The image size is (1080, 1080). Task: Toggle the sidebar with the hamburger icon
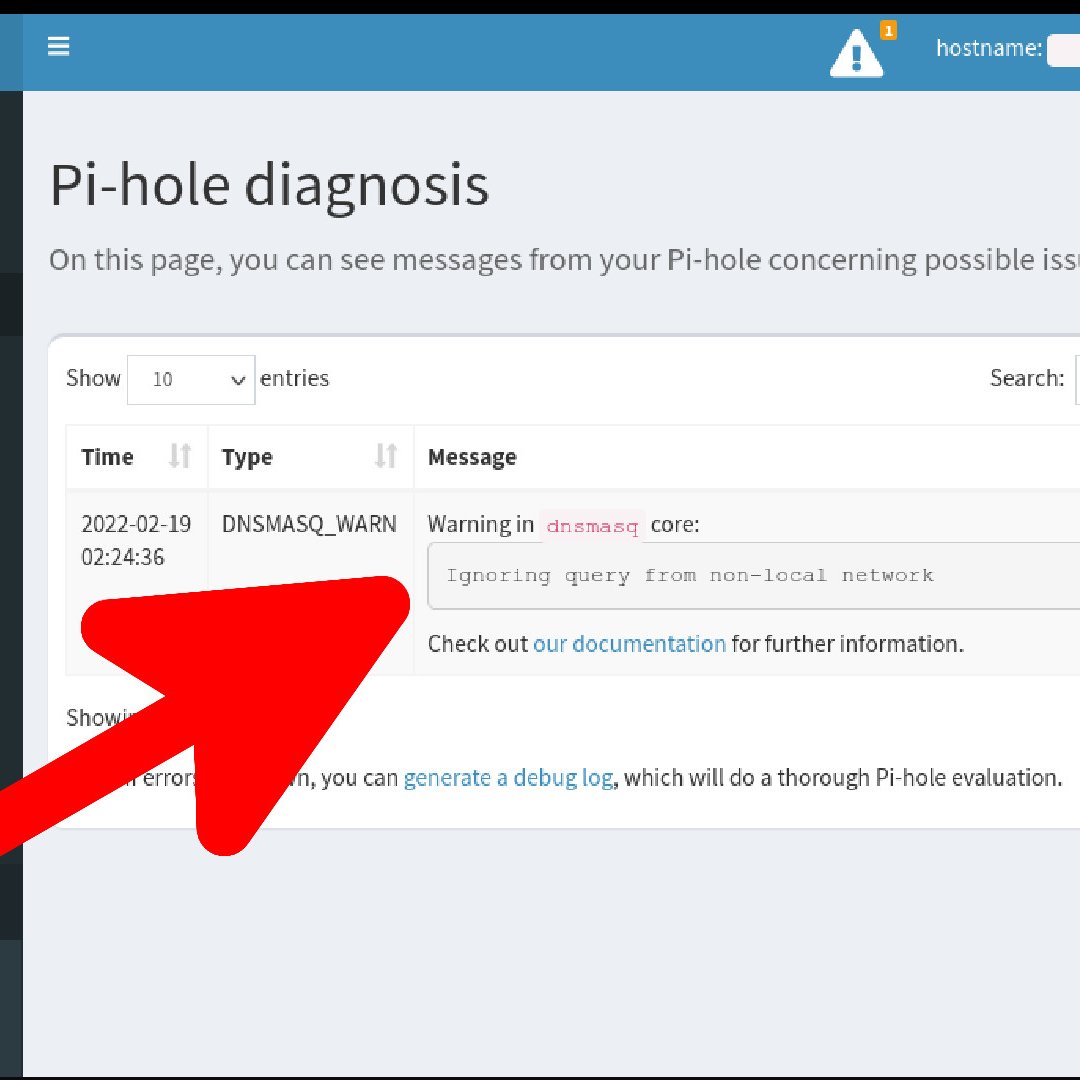tap(59, 46)
